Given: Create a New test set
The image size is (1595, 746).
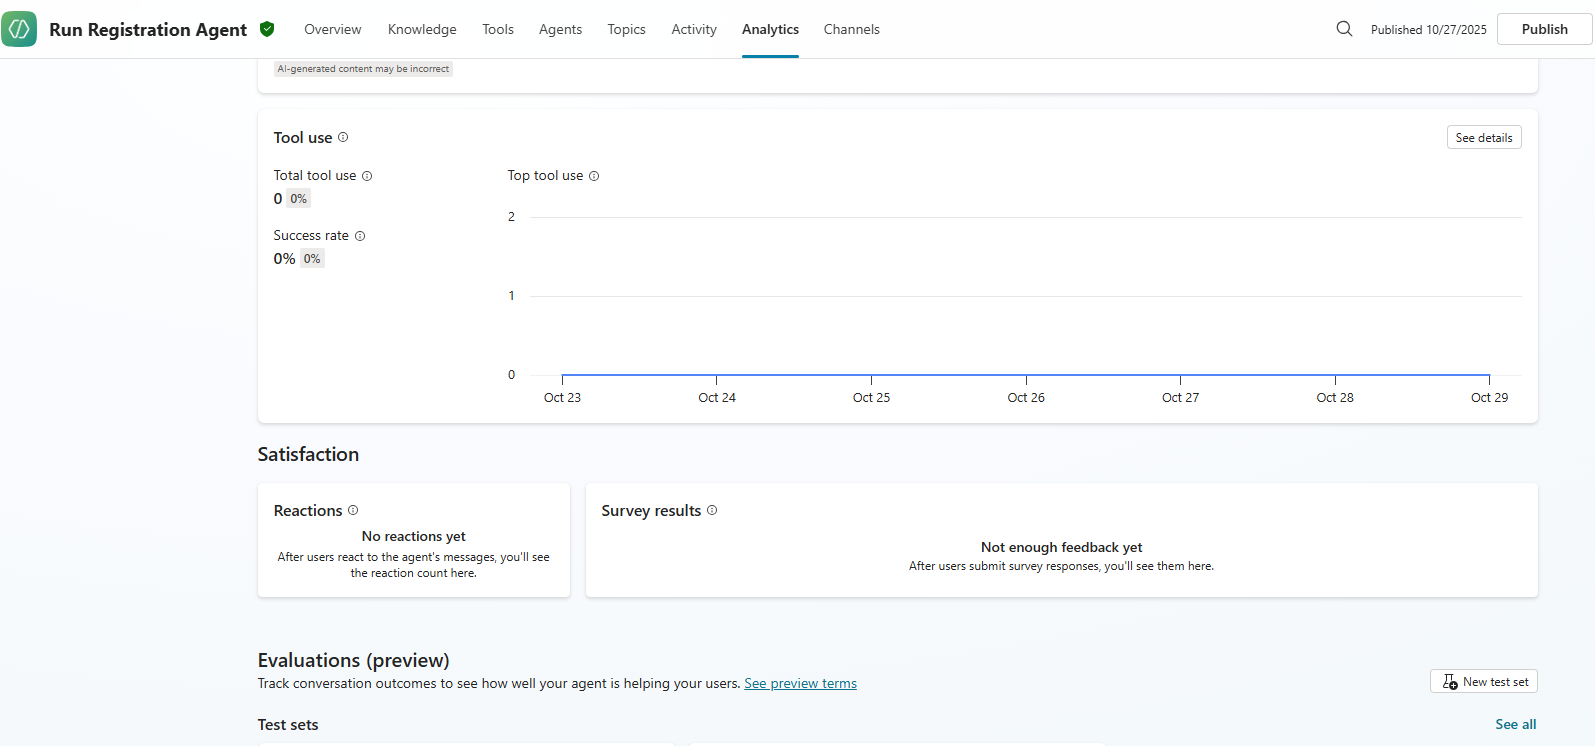Looking at the screenshot, I should 1484,681.
